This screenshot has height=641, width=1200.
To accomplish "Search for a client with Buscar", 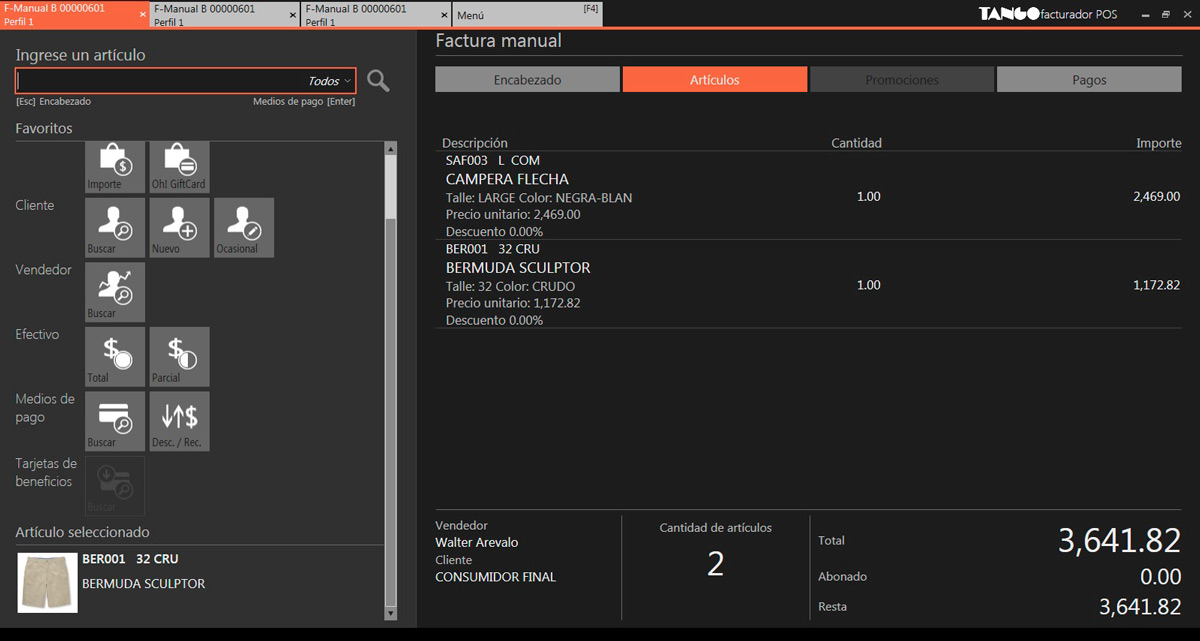I will [115, 227].
